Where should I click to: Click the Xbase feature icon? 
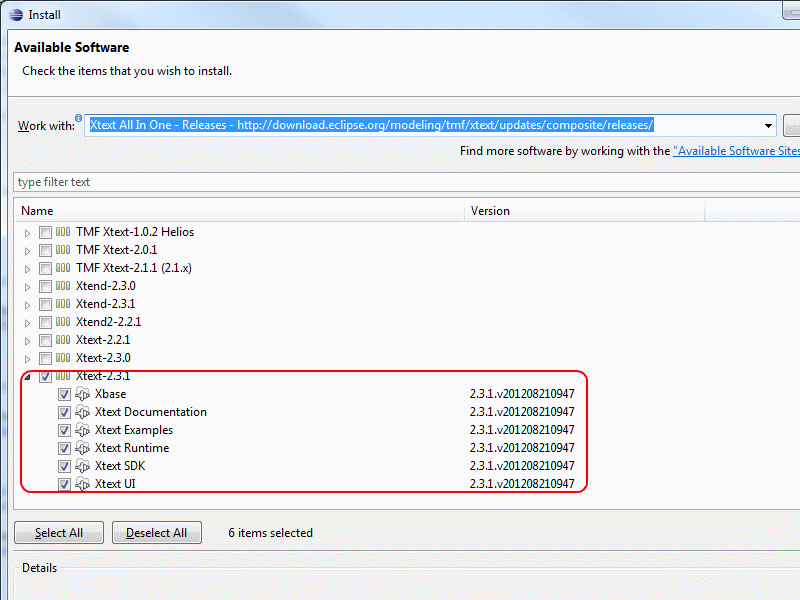(x=82, y=394)
